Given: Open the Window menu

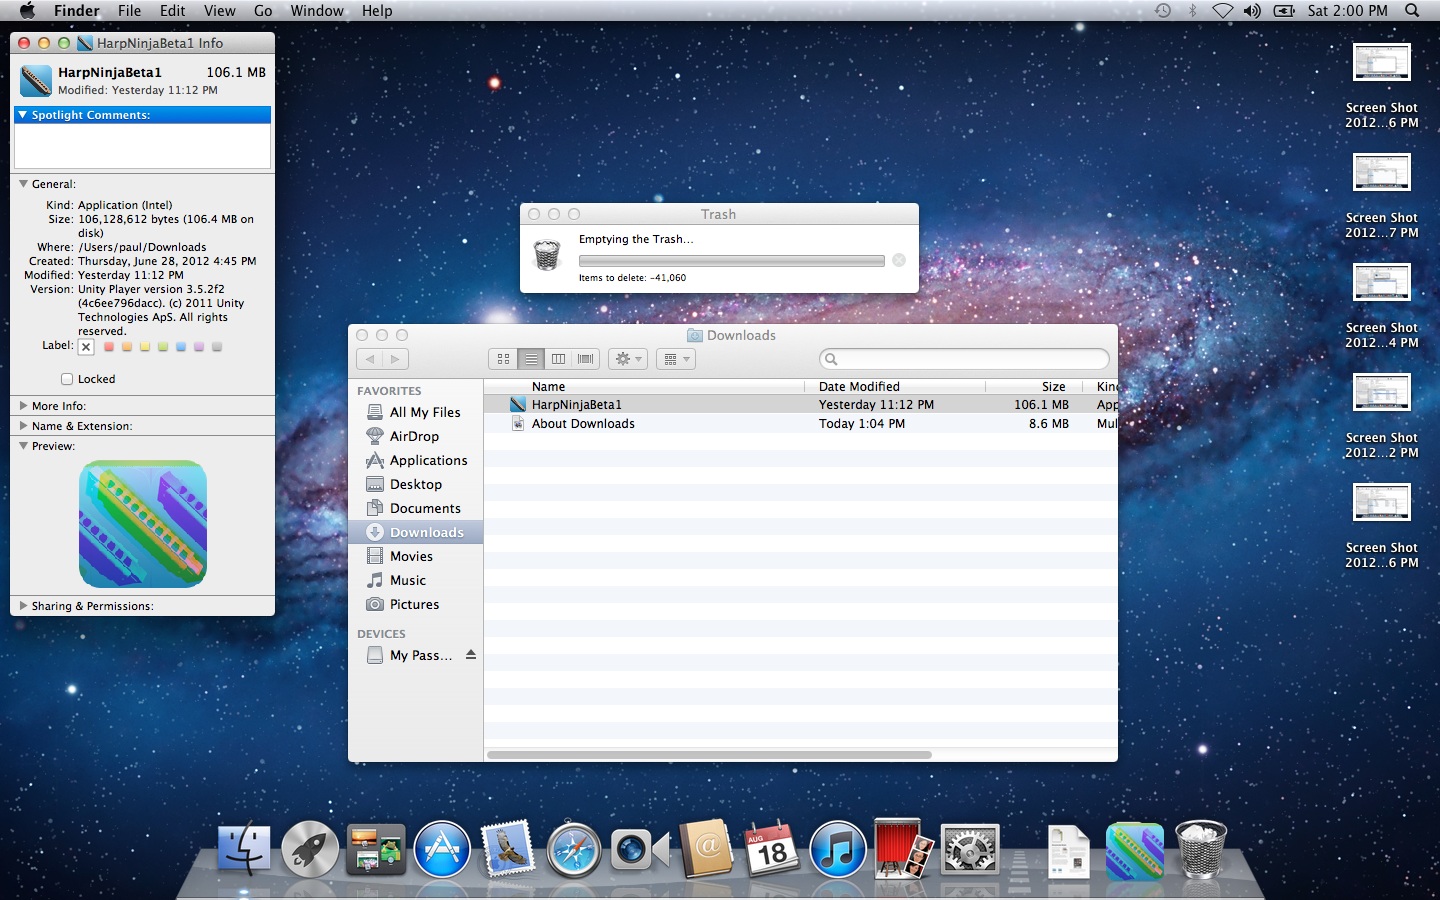Looking at the screenshot, I should [x=316, y=11].
